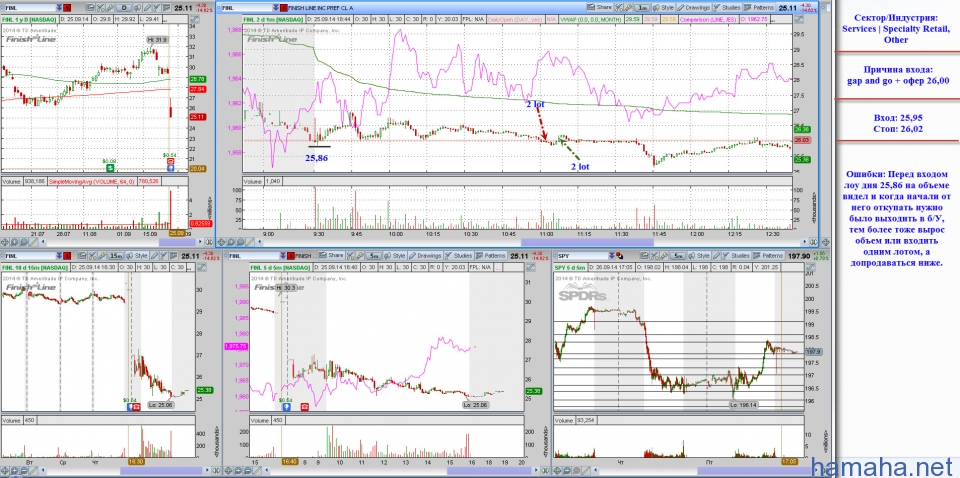The image size is (960, 478).
Task: Click patterns icon on FINL daily chart toolbar
Action: 167,7
